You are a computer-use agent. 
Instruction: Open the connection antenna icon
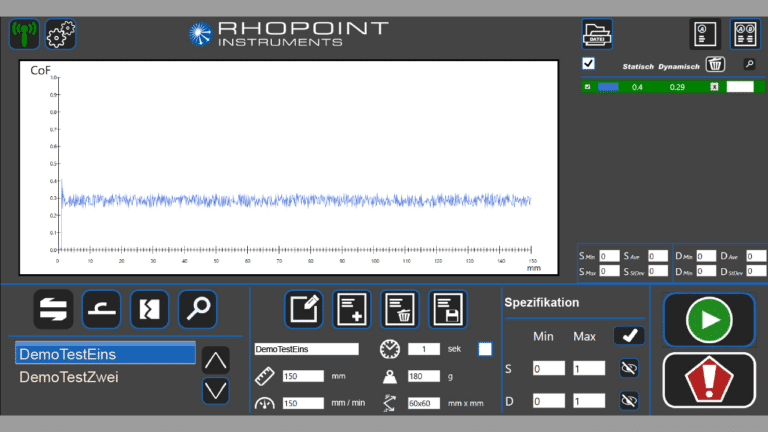point(24,34)
